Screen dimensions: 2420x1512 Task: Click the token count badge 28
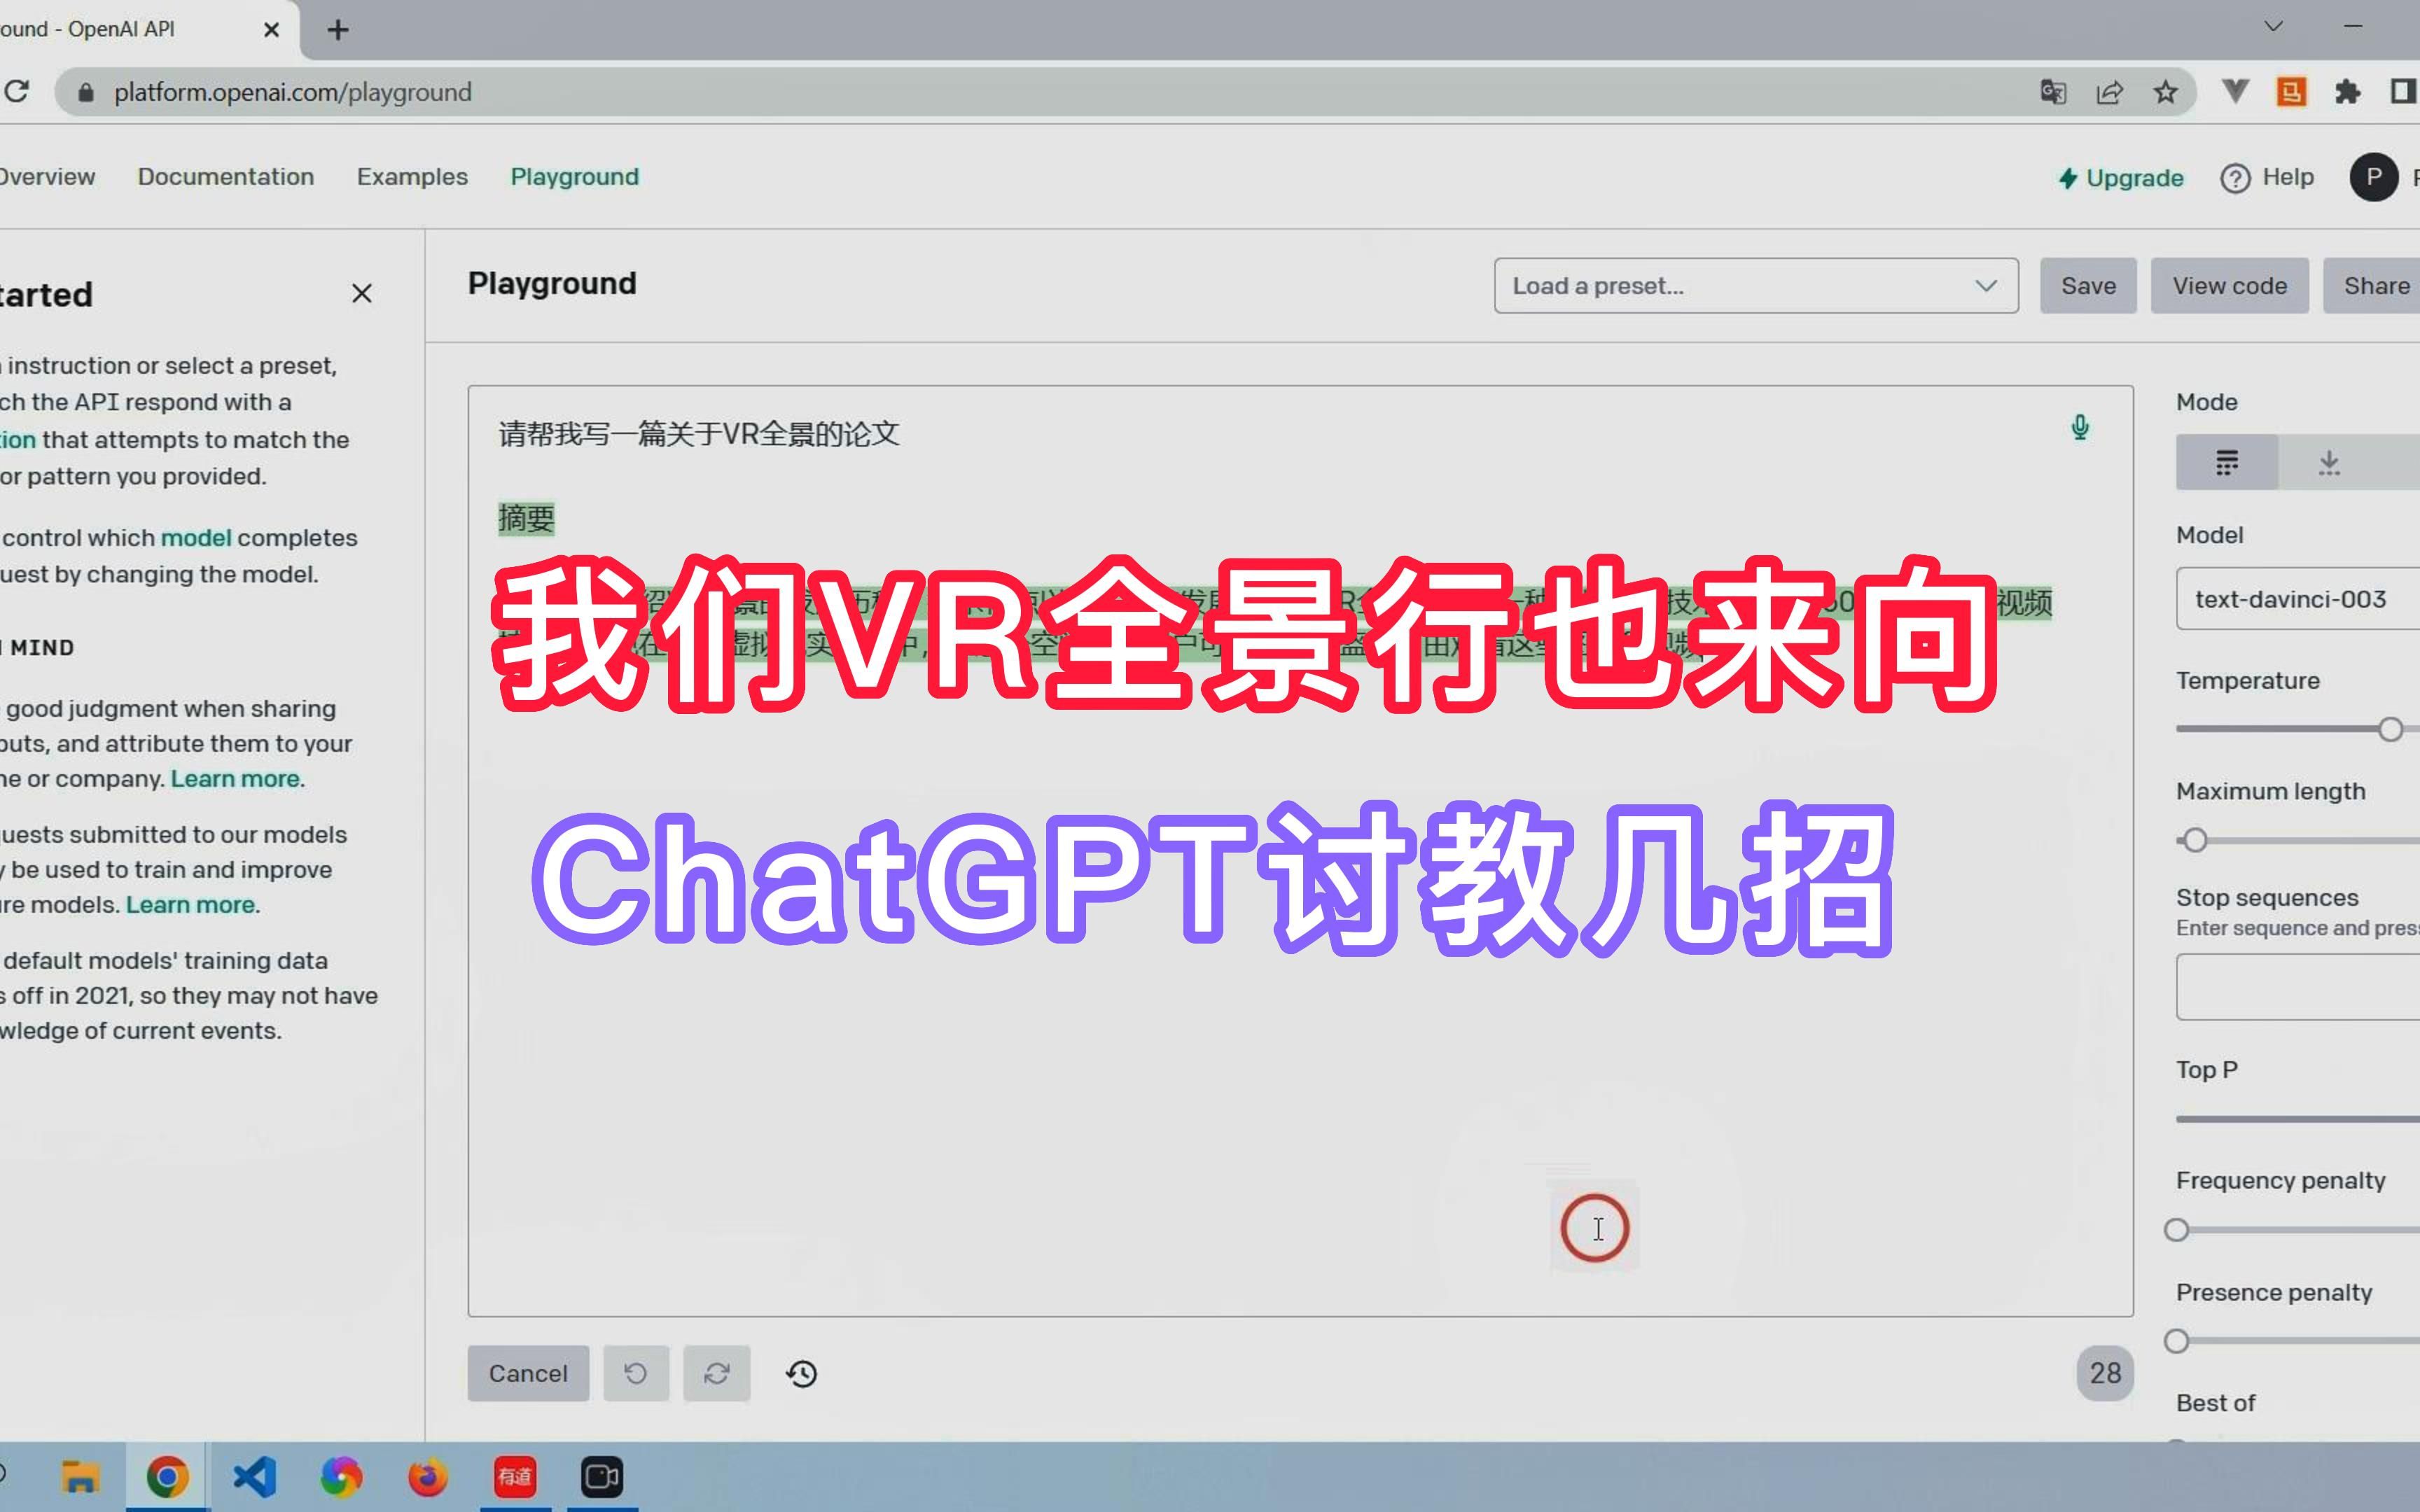click(x=2105, y=1373)
